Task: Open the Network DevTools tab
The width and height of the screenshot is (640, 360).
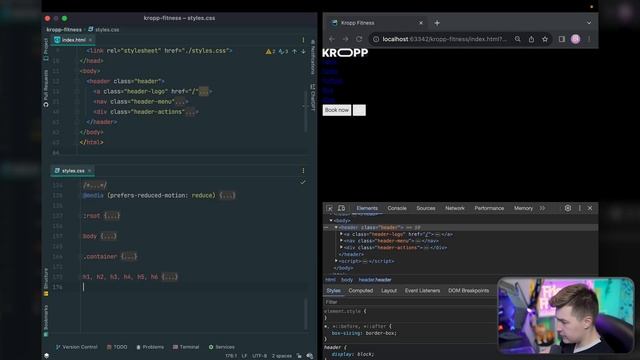Action: pyautogui.click(x=455, y=208)
